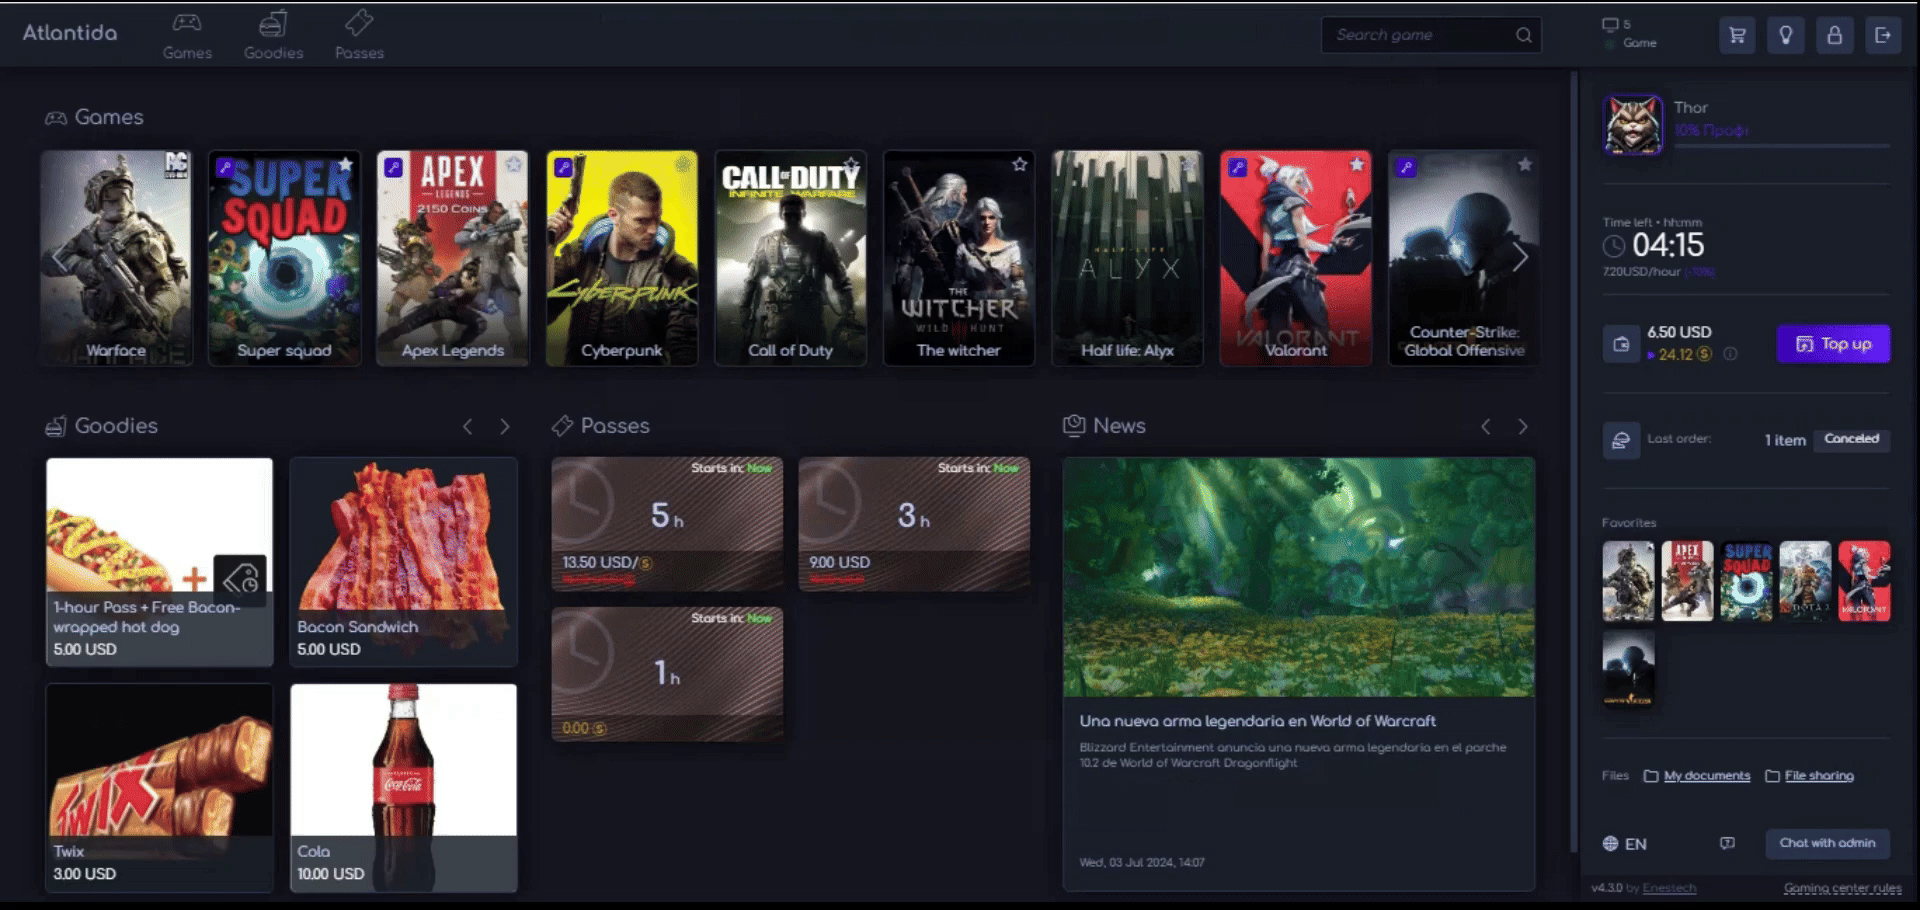Click the search magnifier icon

(x=1523, y=35)
